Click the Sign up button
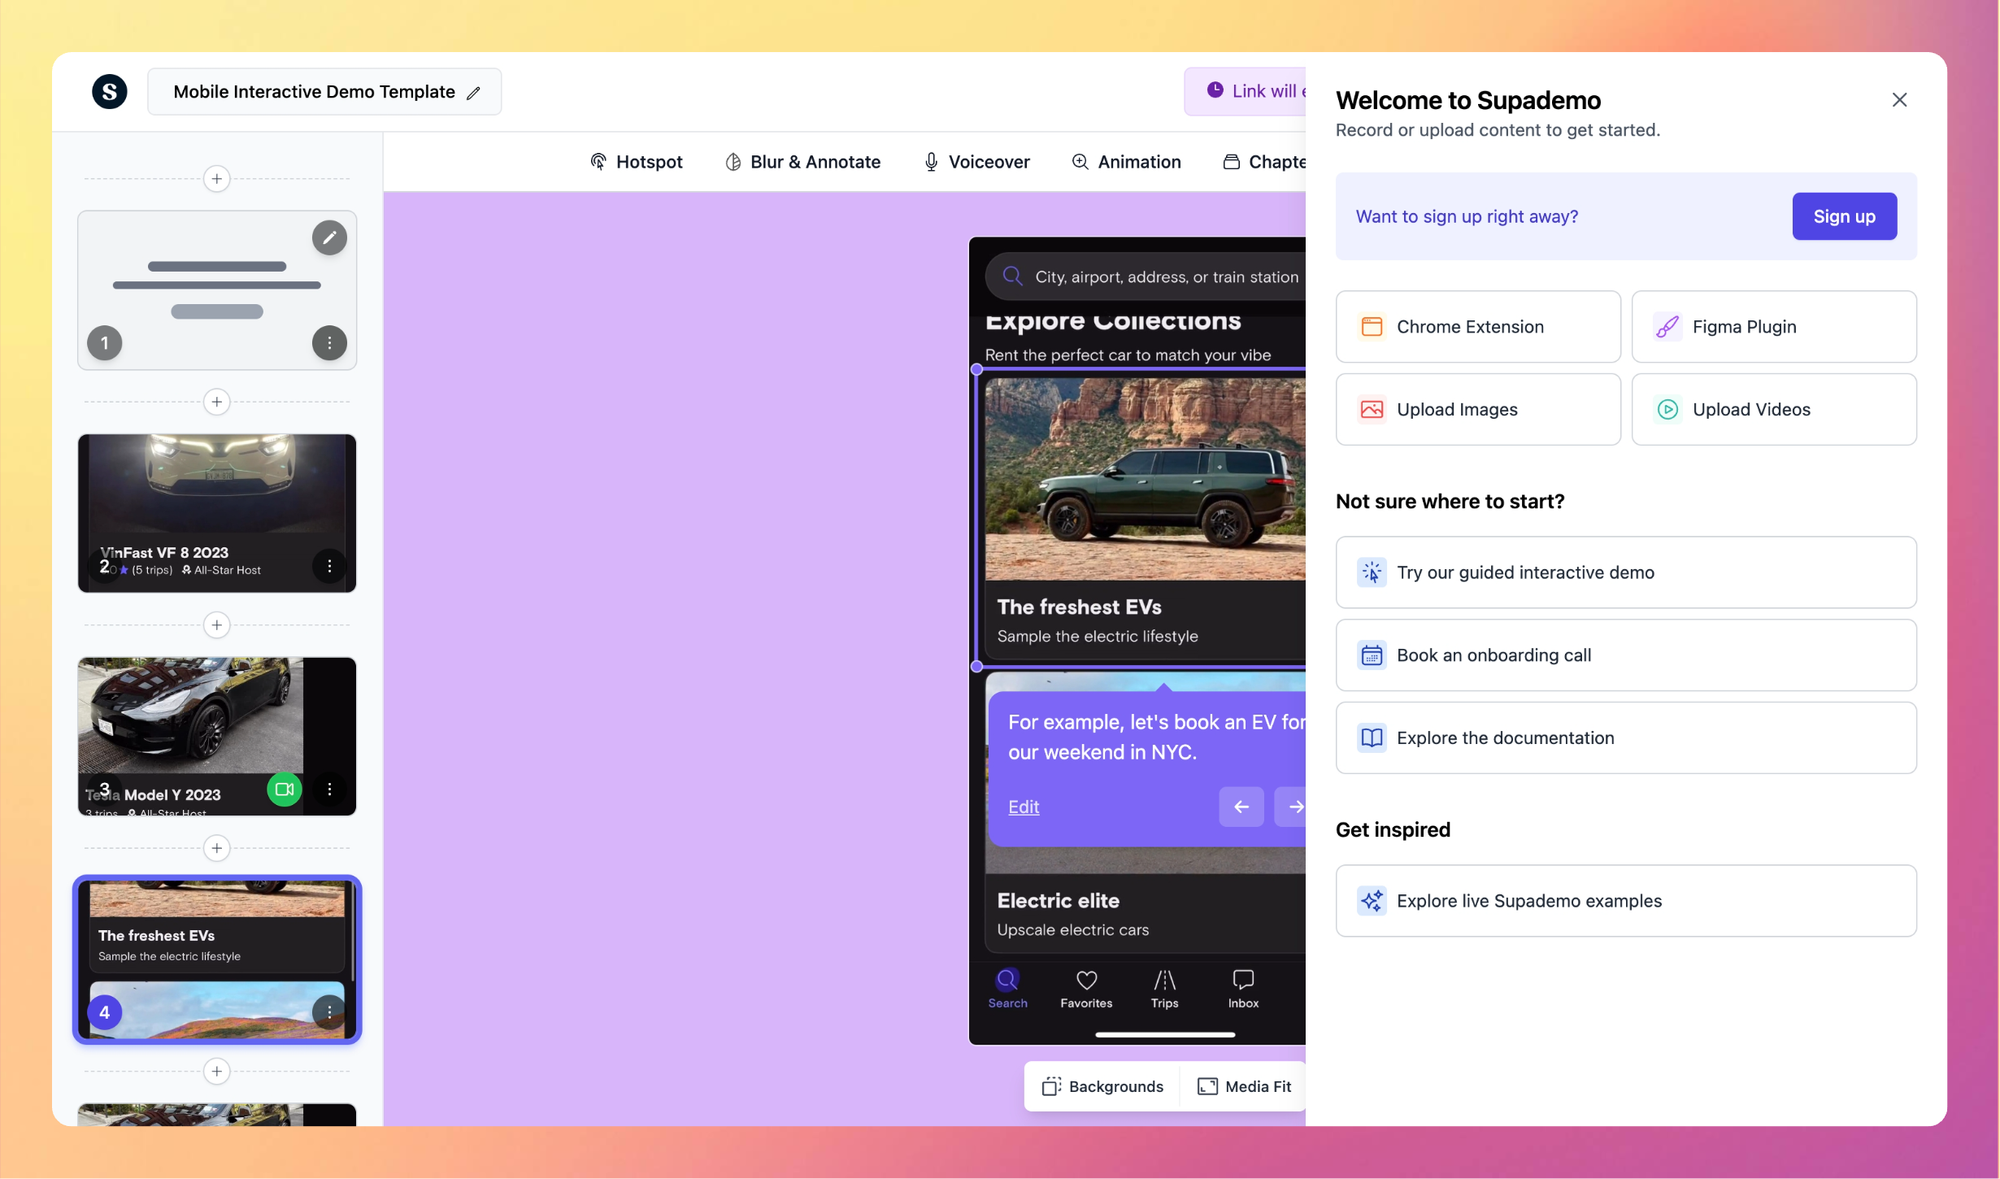The height and width of the screenshot is (1179, 2000). [1844, 216]
